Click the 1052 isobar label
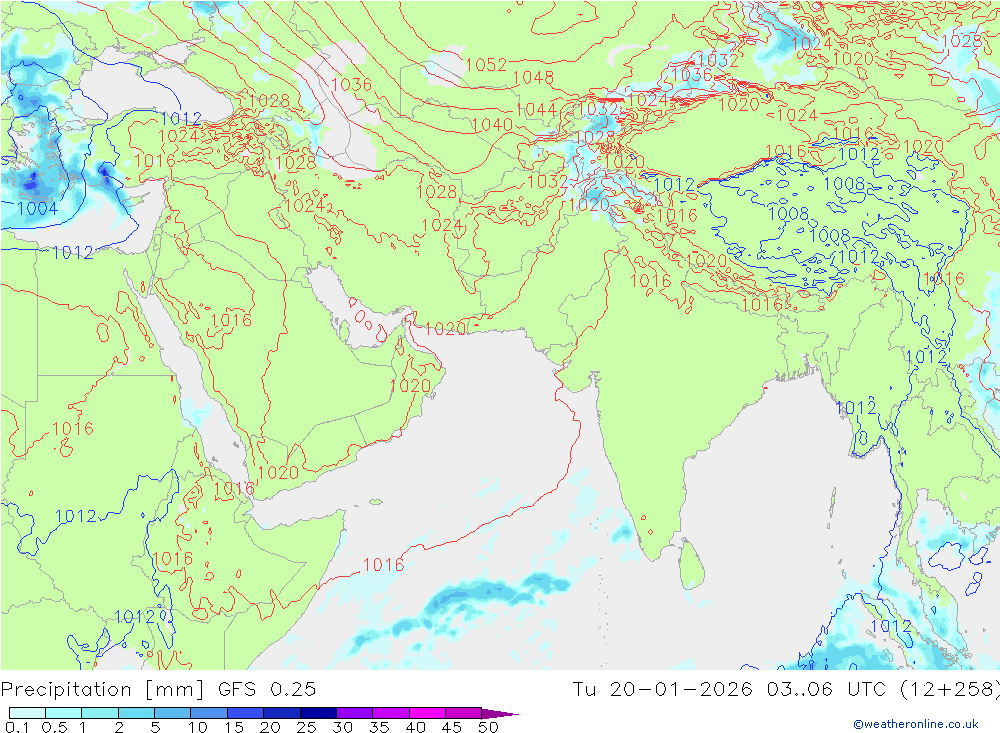 pos(486,64)
